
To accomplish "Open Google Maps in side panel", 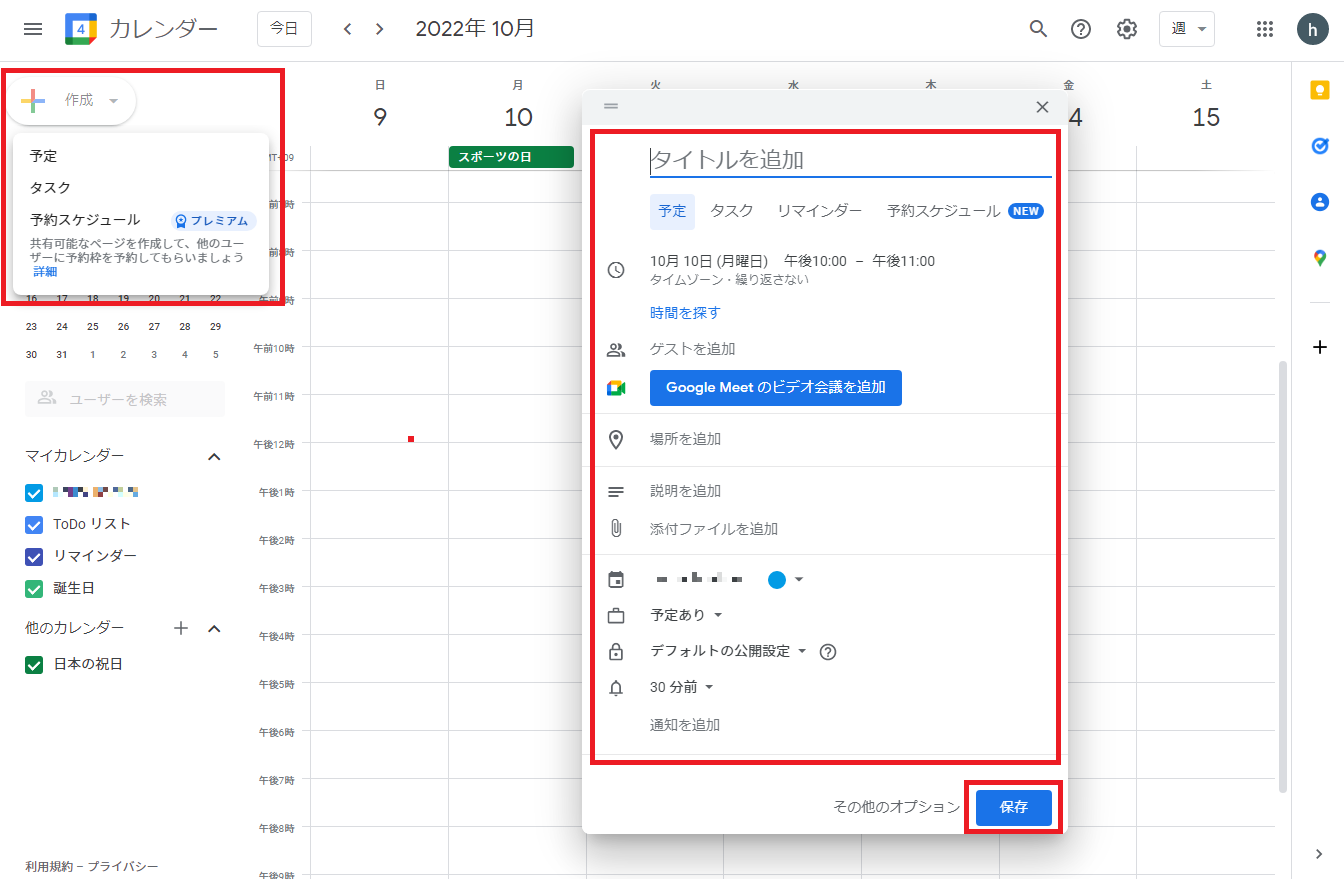I will coord(1319,258).
